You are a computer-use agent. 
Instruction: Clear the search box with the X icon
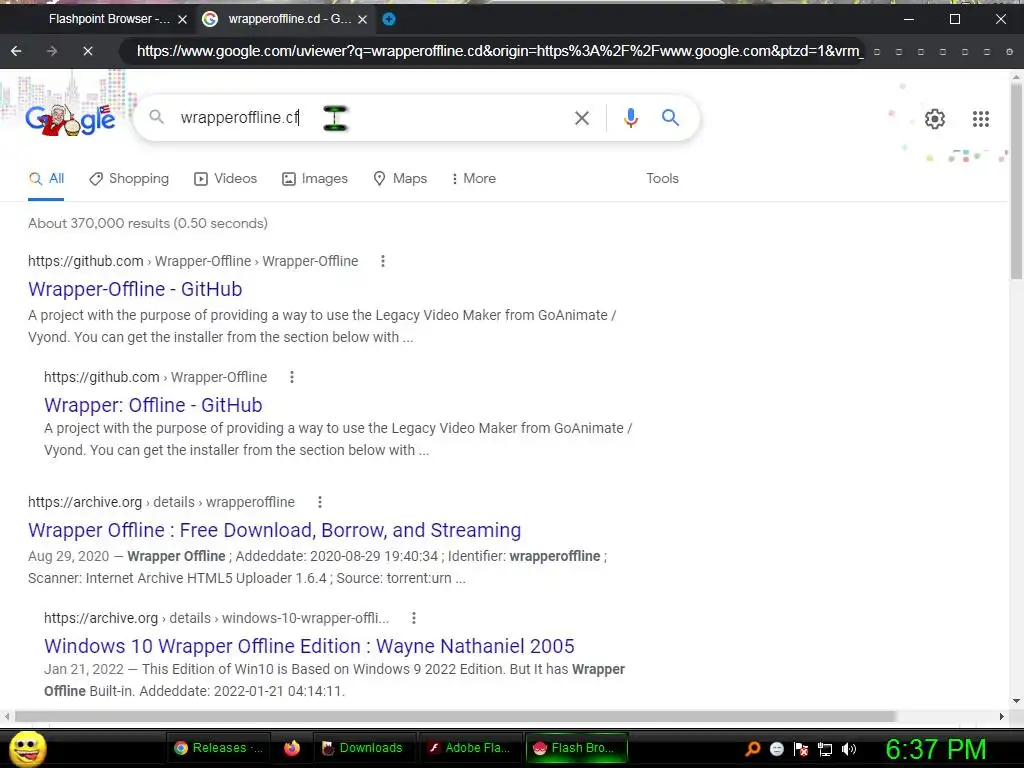tap(581, 118)
